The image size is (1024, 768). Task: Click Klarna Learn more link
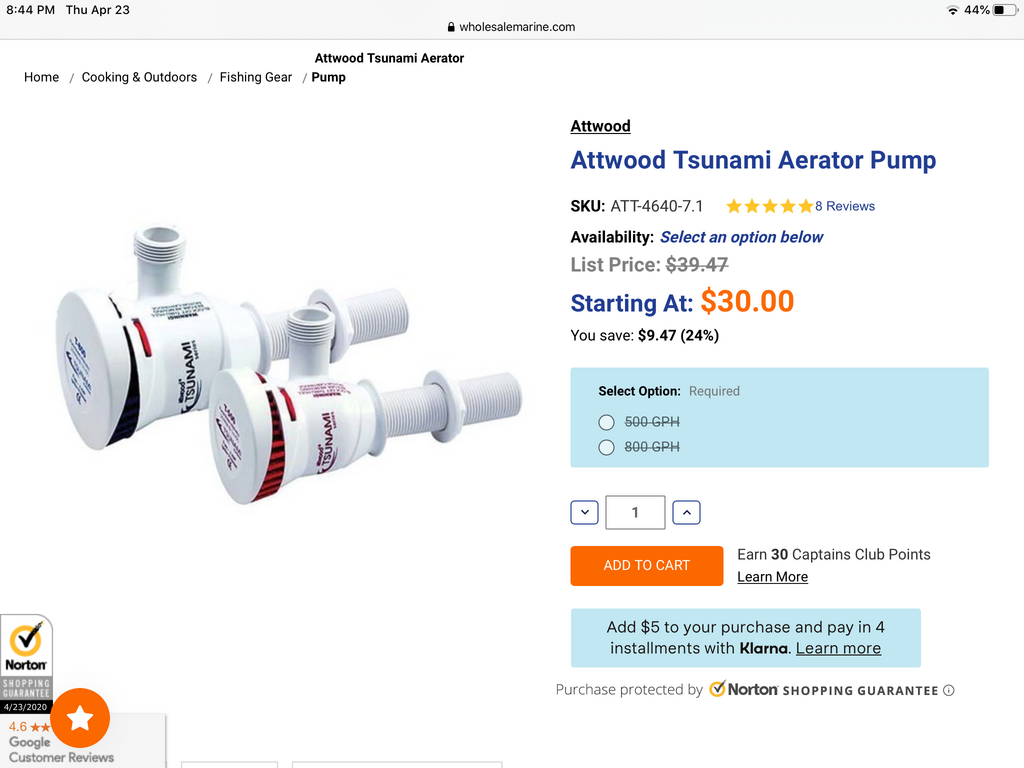(838, 648)
